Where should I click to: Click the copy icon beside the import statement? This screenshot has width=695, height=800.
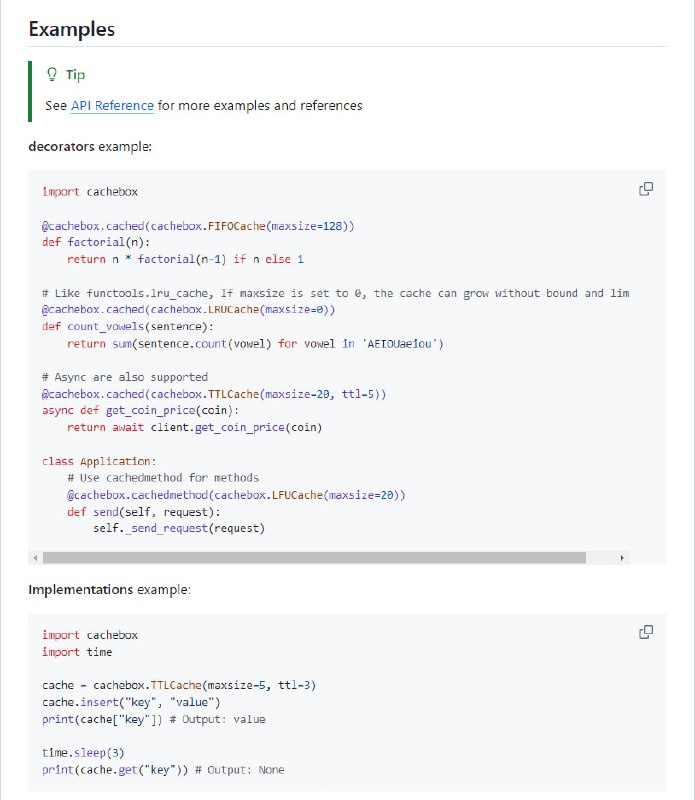click(646, 188)
